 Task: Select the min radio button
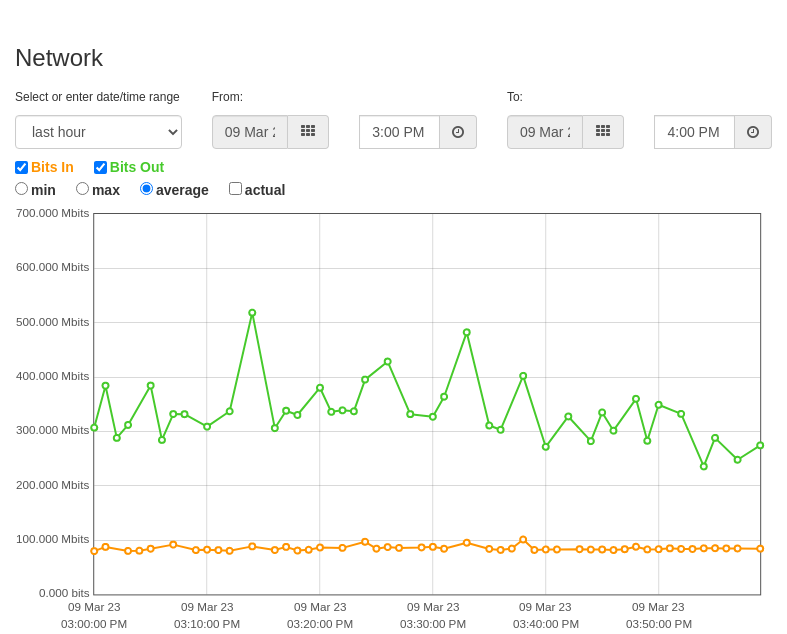(x=21, y=189)
